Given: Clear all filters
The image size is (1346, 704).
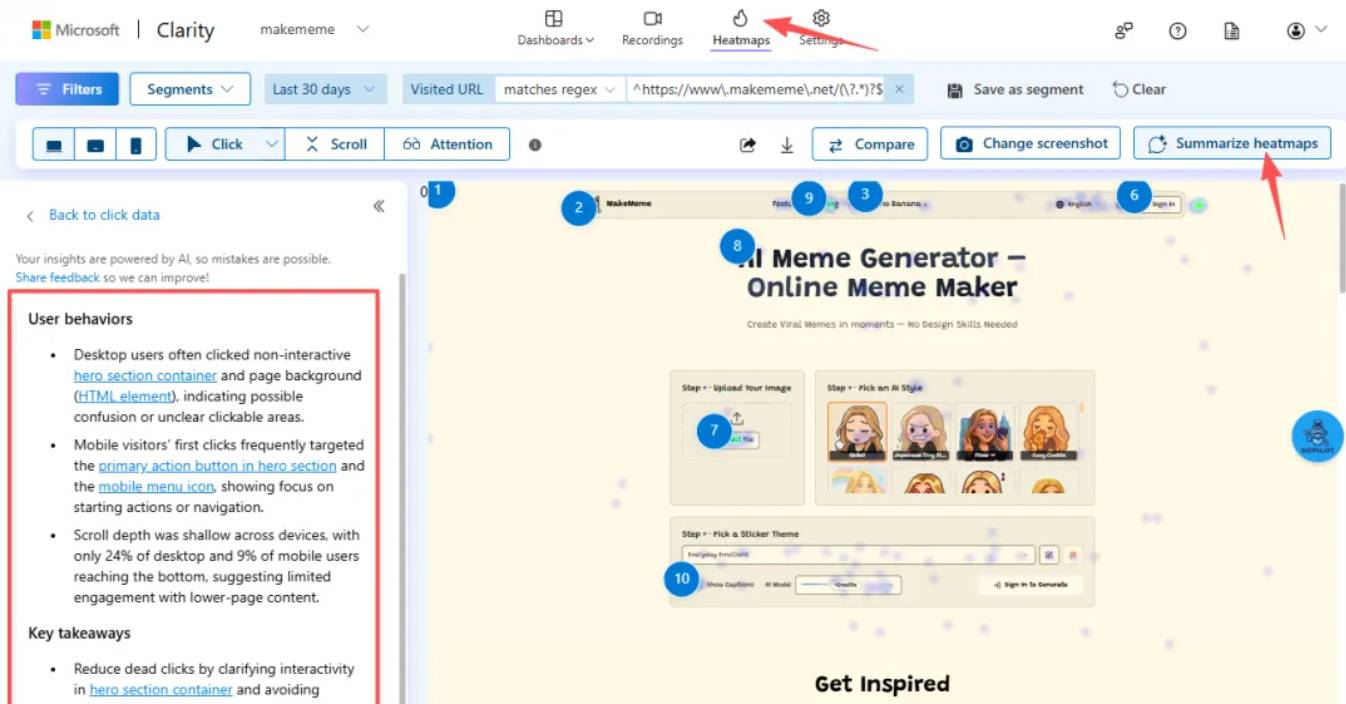Looking at the screenshot, I should (1139, 89).
